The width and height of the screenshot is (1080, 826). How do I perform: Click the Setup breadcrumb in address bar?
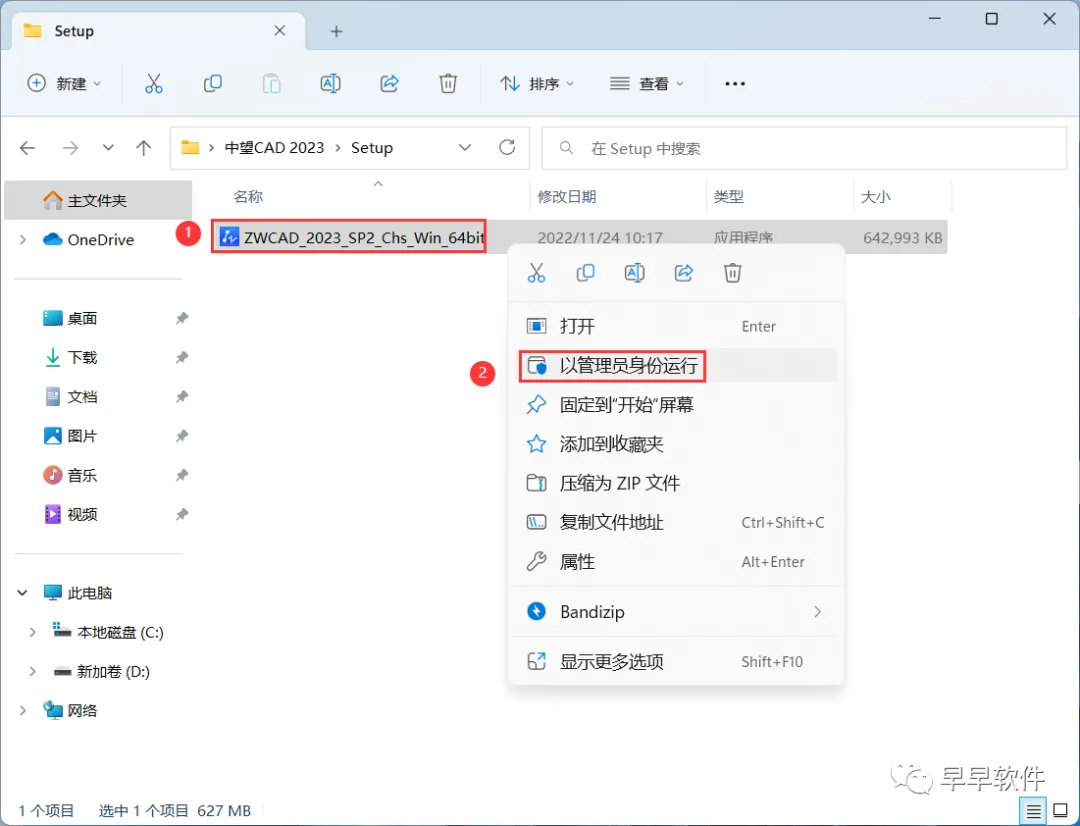click(x=372, y=147)
